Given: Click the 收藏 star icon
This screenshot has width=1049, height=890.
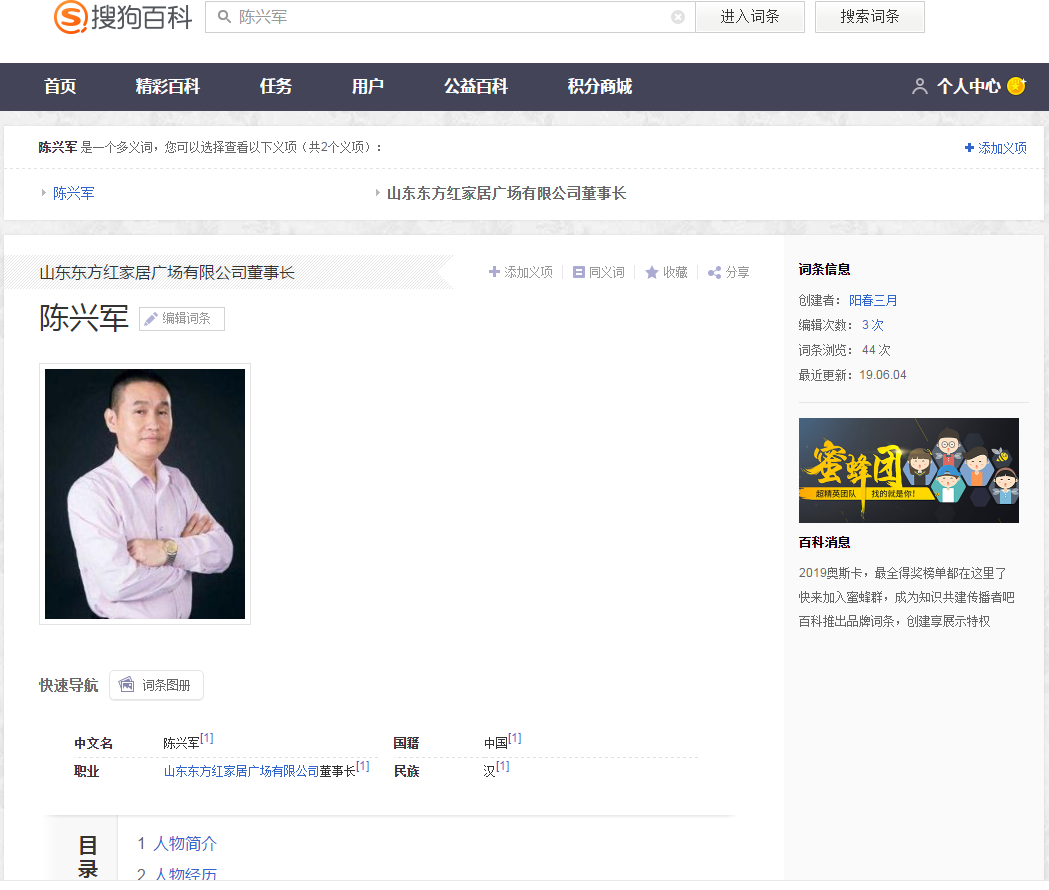Looking at the screenshot, I should tap(652, 272).
